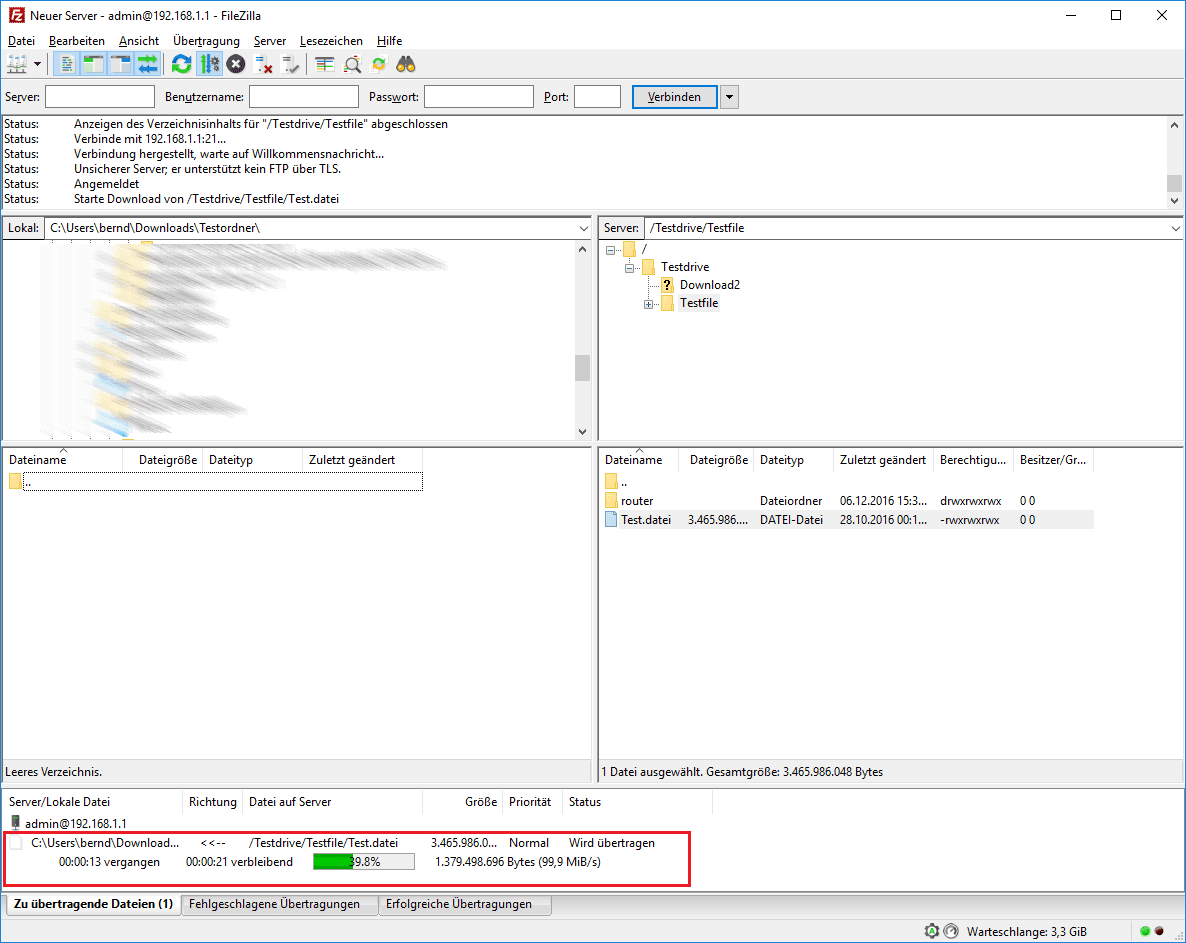Click the local tree scrollbar down arrow
Viewport: 1186px width, 943px height.
point(582,432)
